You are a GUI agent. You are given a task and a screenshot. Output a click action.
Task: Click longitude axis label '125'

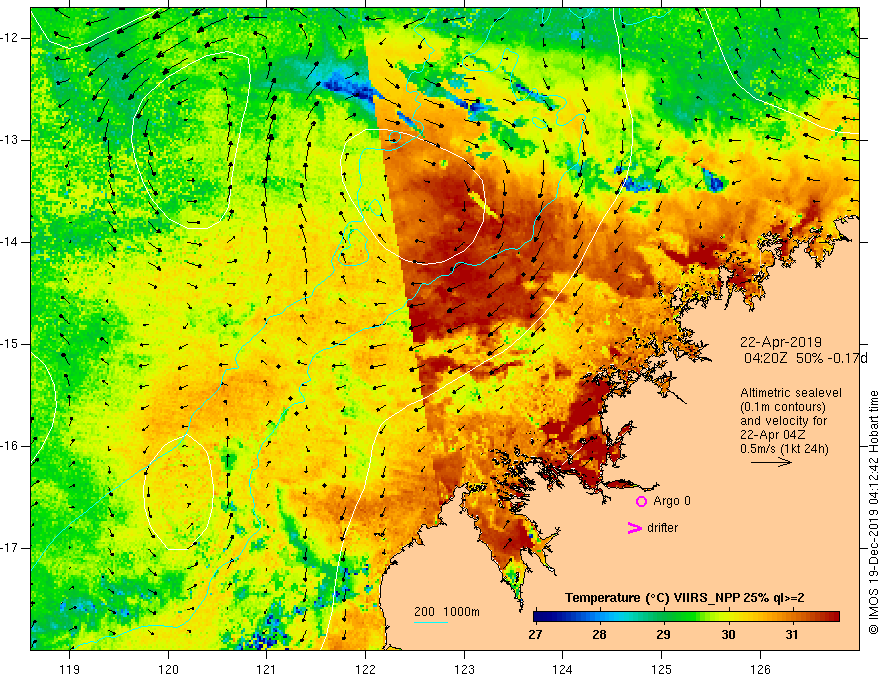coord(662,669)
